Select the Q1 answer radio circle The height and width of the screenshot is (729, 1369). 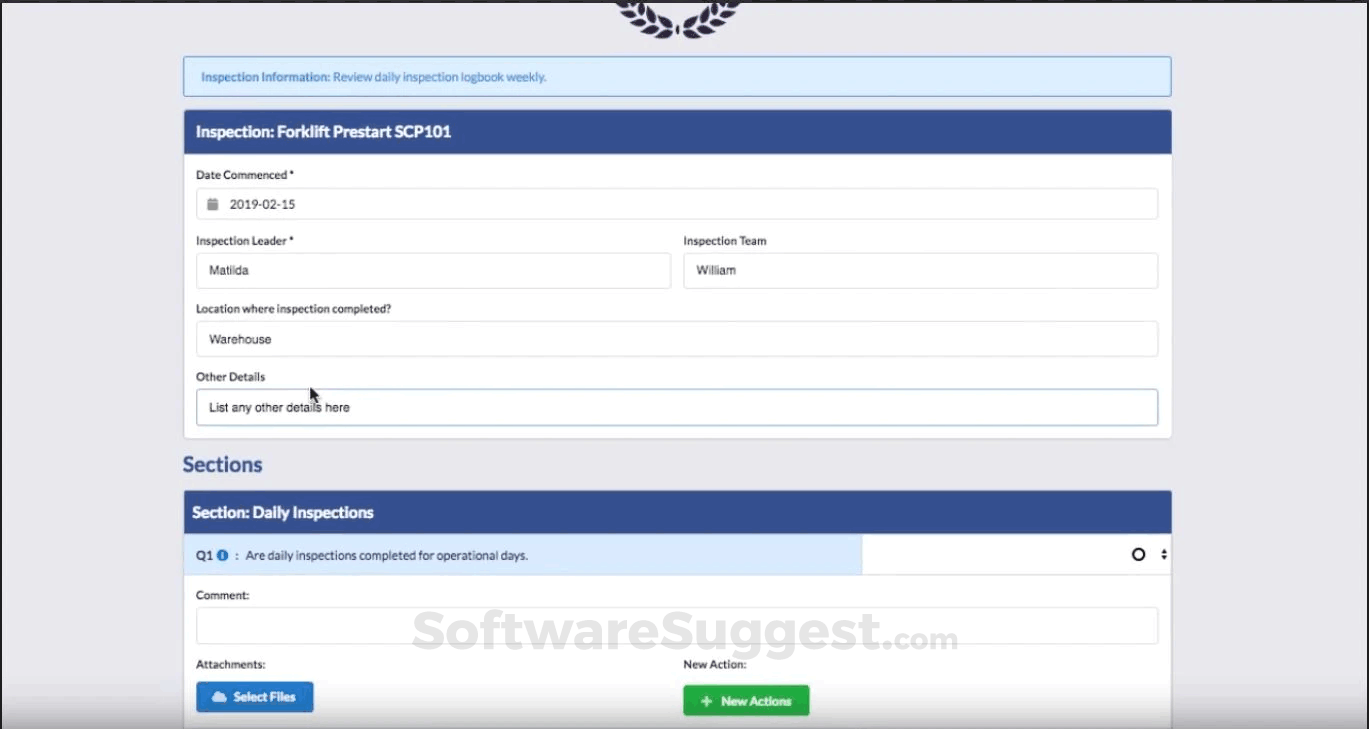click(1139, 554)
